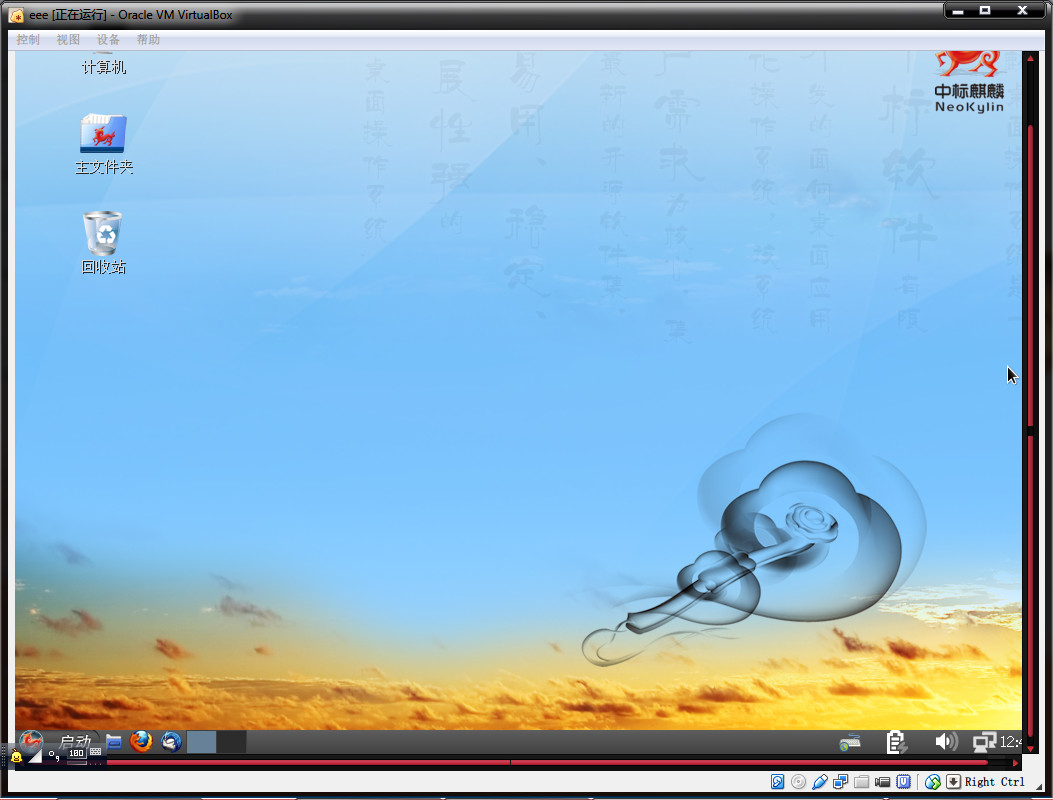This screenshot has width=1053, height=800.
Task: Open the 设备 menu
Action: point(108,40)
